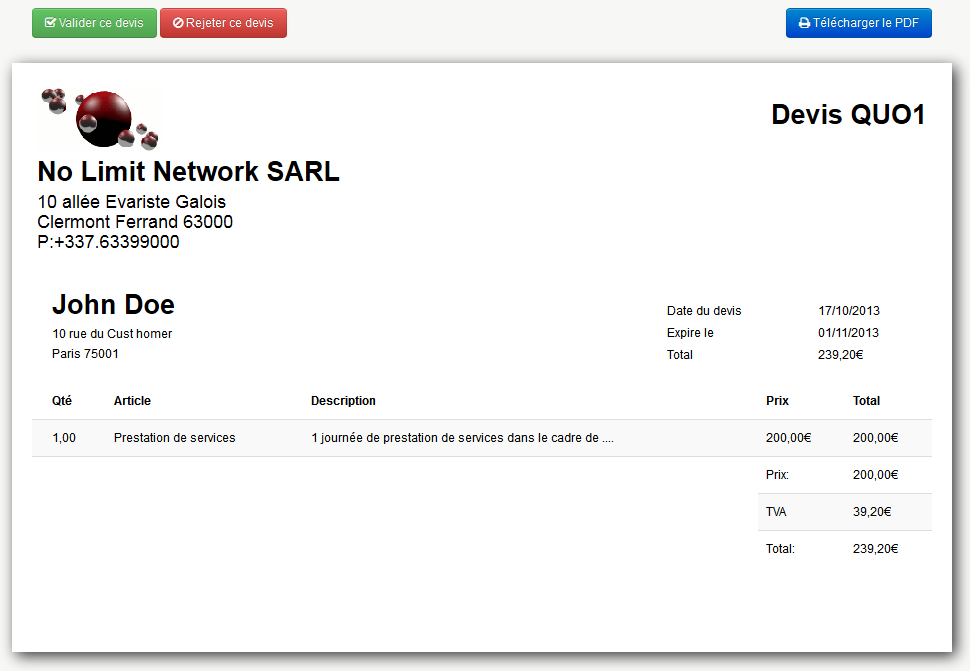Click the checkmark icon on Valider button
Screen dimensions: 970x671
(50, 23)
